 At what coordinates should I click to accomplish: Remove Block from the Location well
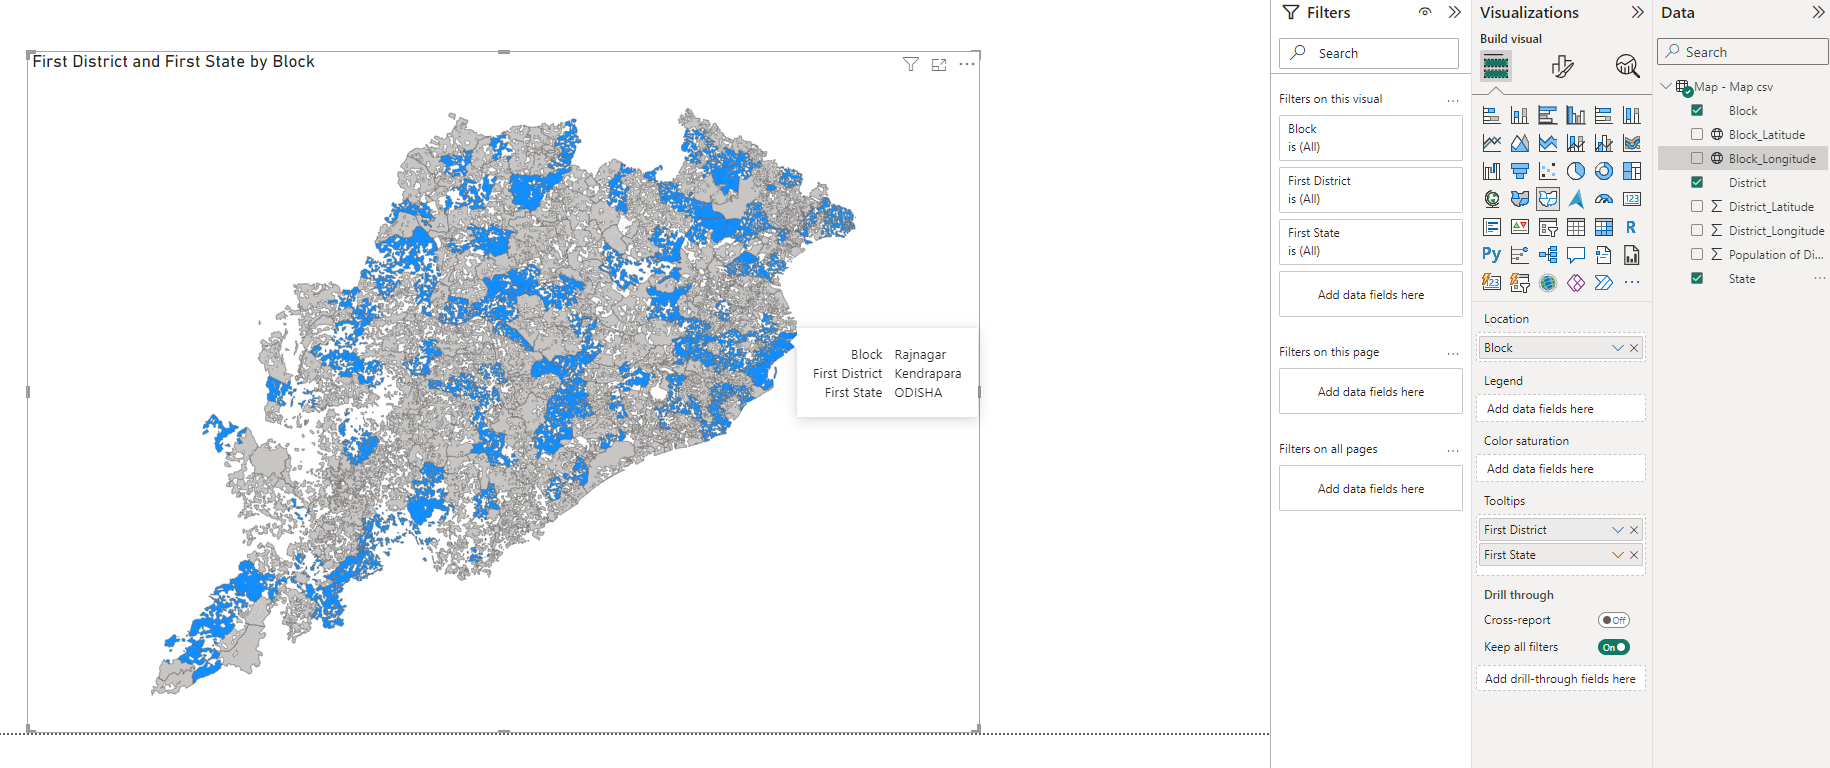(x=1634, y=348)
